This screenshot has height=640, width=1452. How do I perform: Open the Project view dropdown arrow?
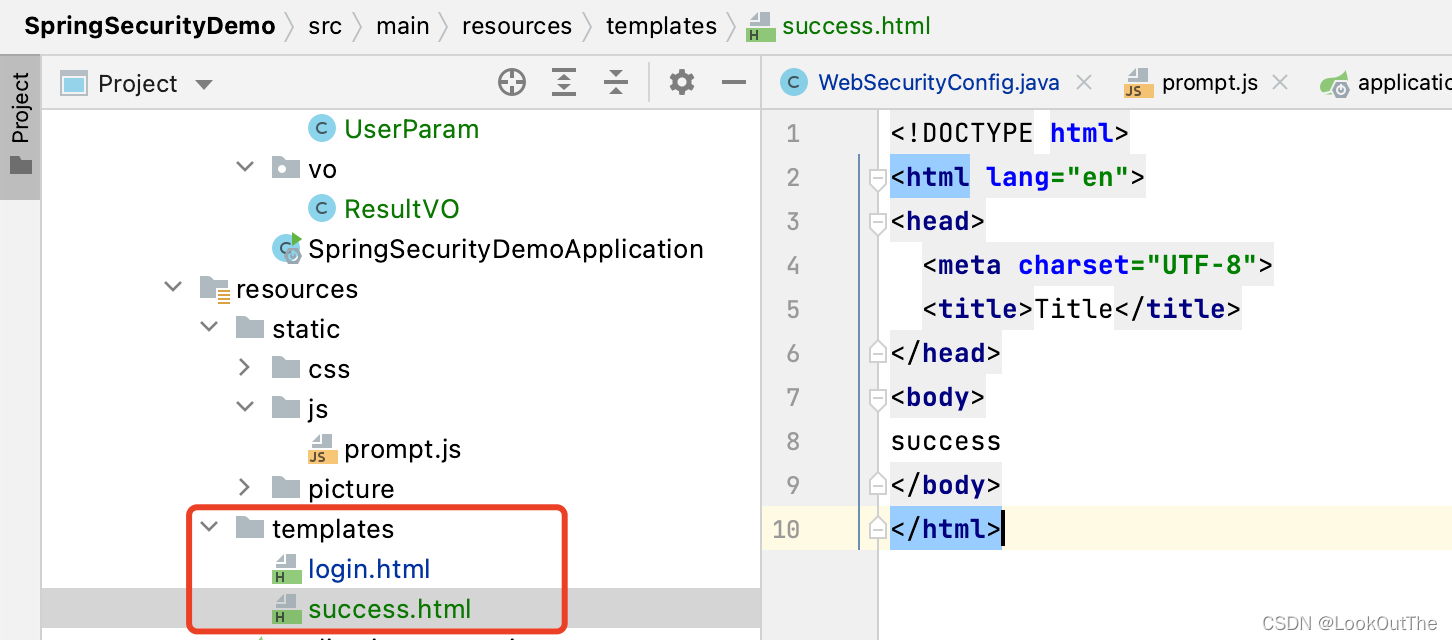tap(204, 85)
